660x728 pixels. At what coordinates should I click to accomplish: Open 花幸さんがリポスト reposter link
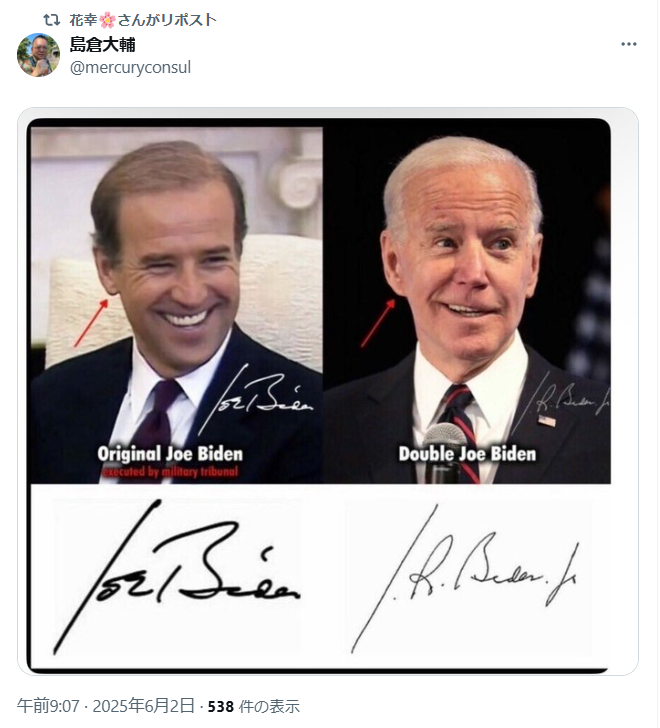click(x=143, y=20)
